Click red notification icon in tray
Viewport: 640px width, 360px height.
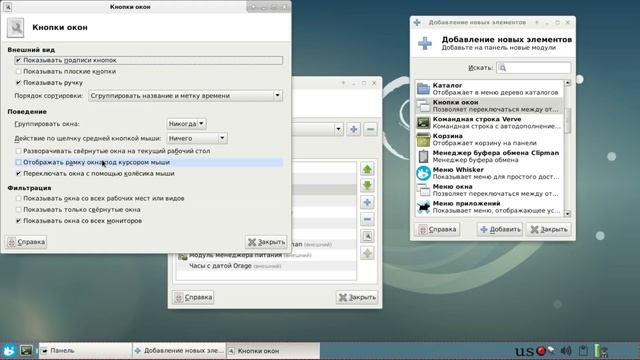point(542,351)
